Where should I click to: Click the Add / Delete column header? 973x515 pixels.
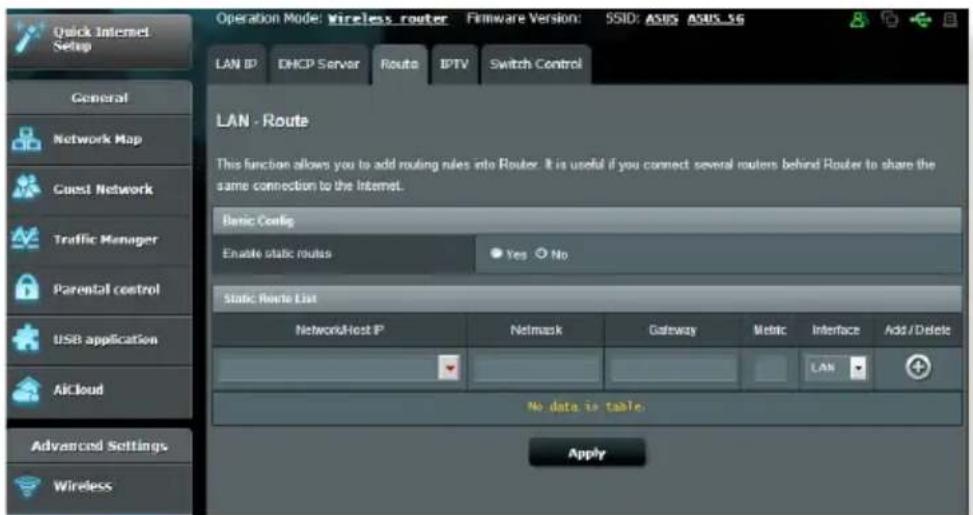(917, 331)
